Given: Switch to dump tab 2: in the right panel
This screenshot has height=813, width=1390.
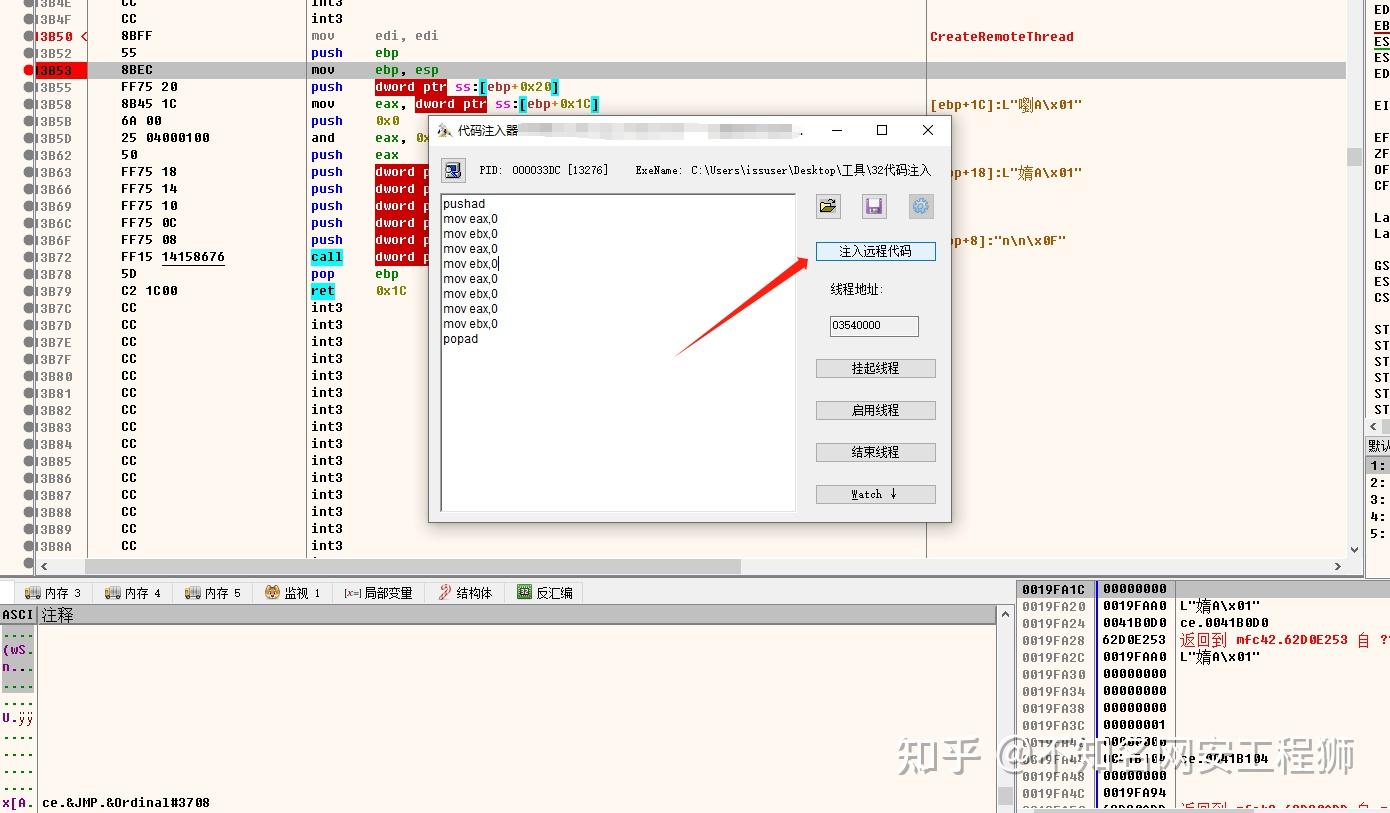Looking at the screenshot, I should [x=1378, y=482].
